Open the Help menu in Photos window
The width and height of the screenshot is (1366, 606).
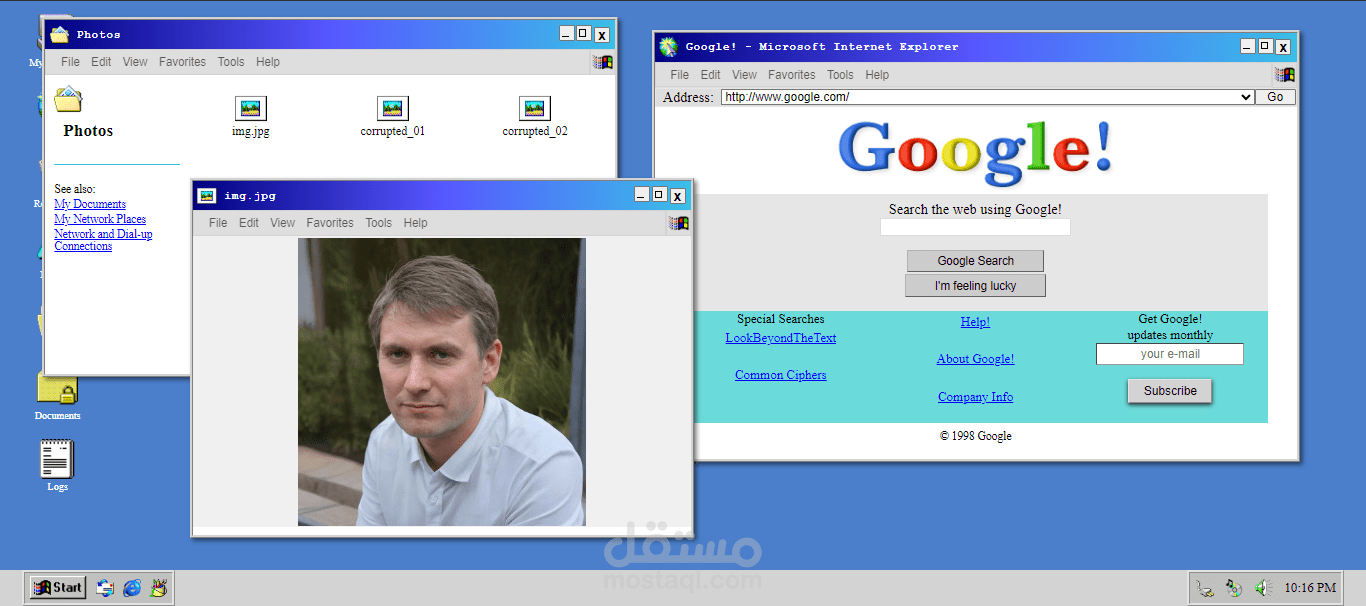[x=268, y=62]
